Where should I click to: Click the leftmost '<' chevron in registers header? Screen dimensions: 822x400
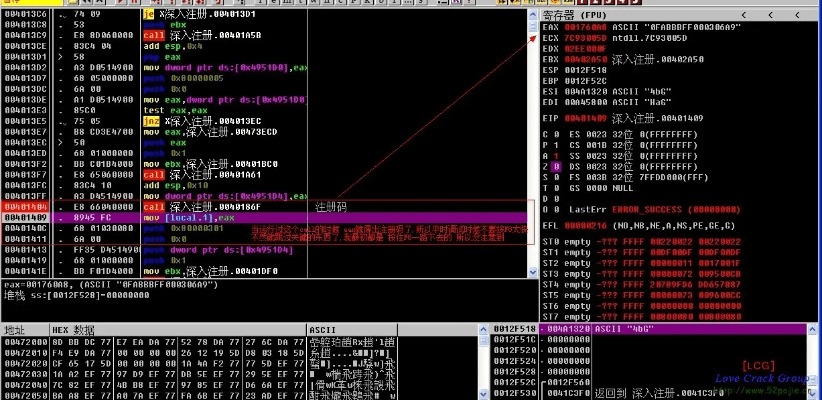tap(743, 15)
